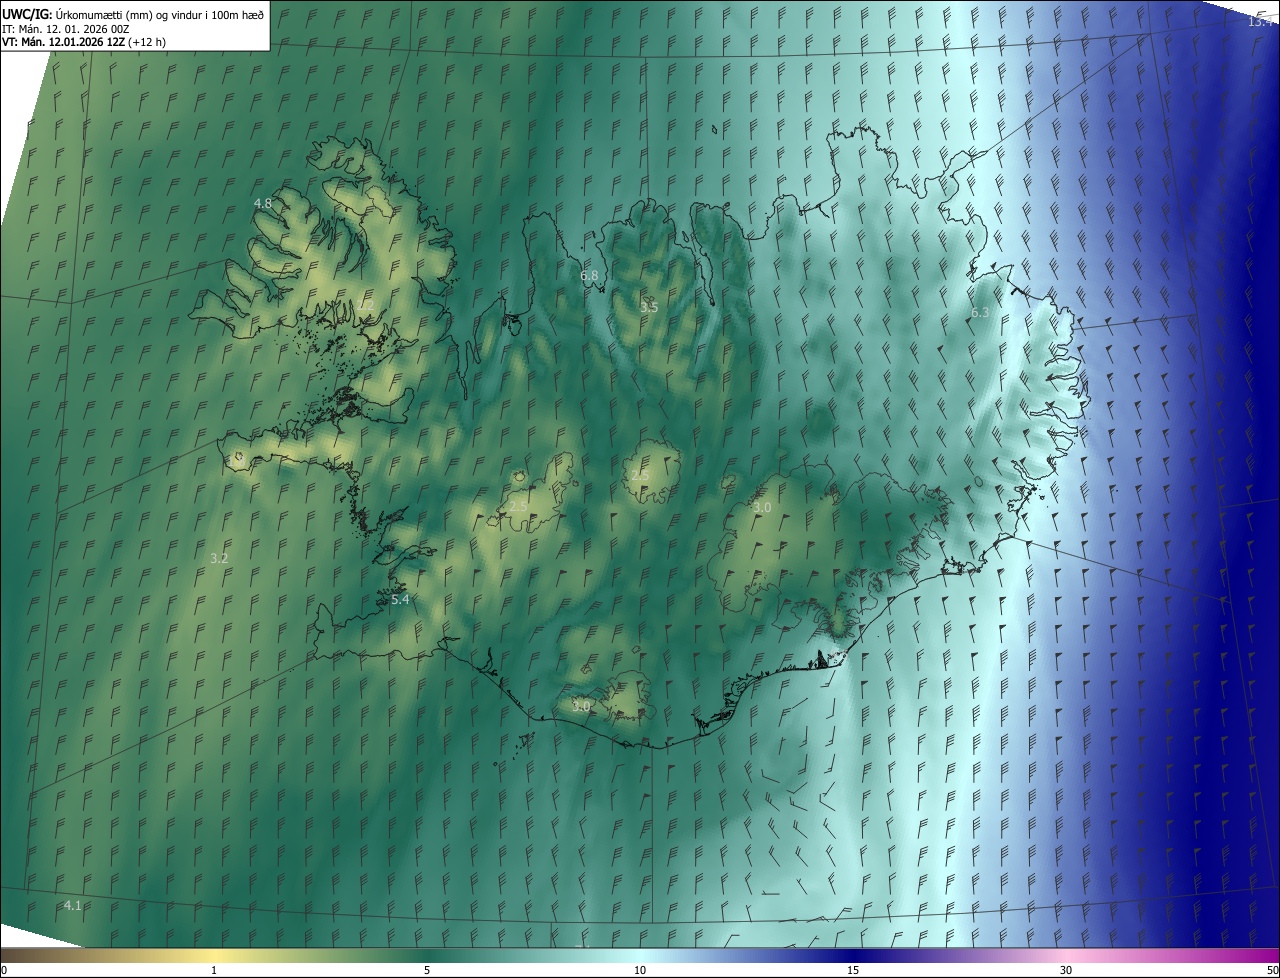The width and height of the screenshot is (1280, 978).
Task: Click the 1 tick label on the colorbar
Action: (x=214, y=970)
